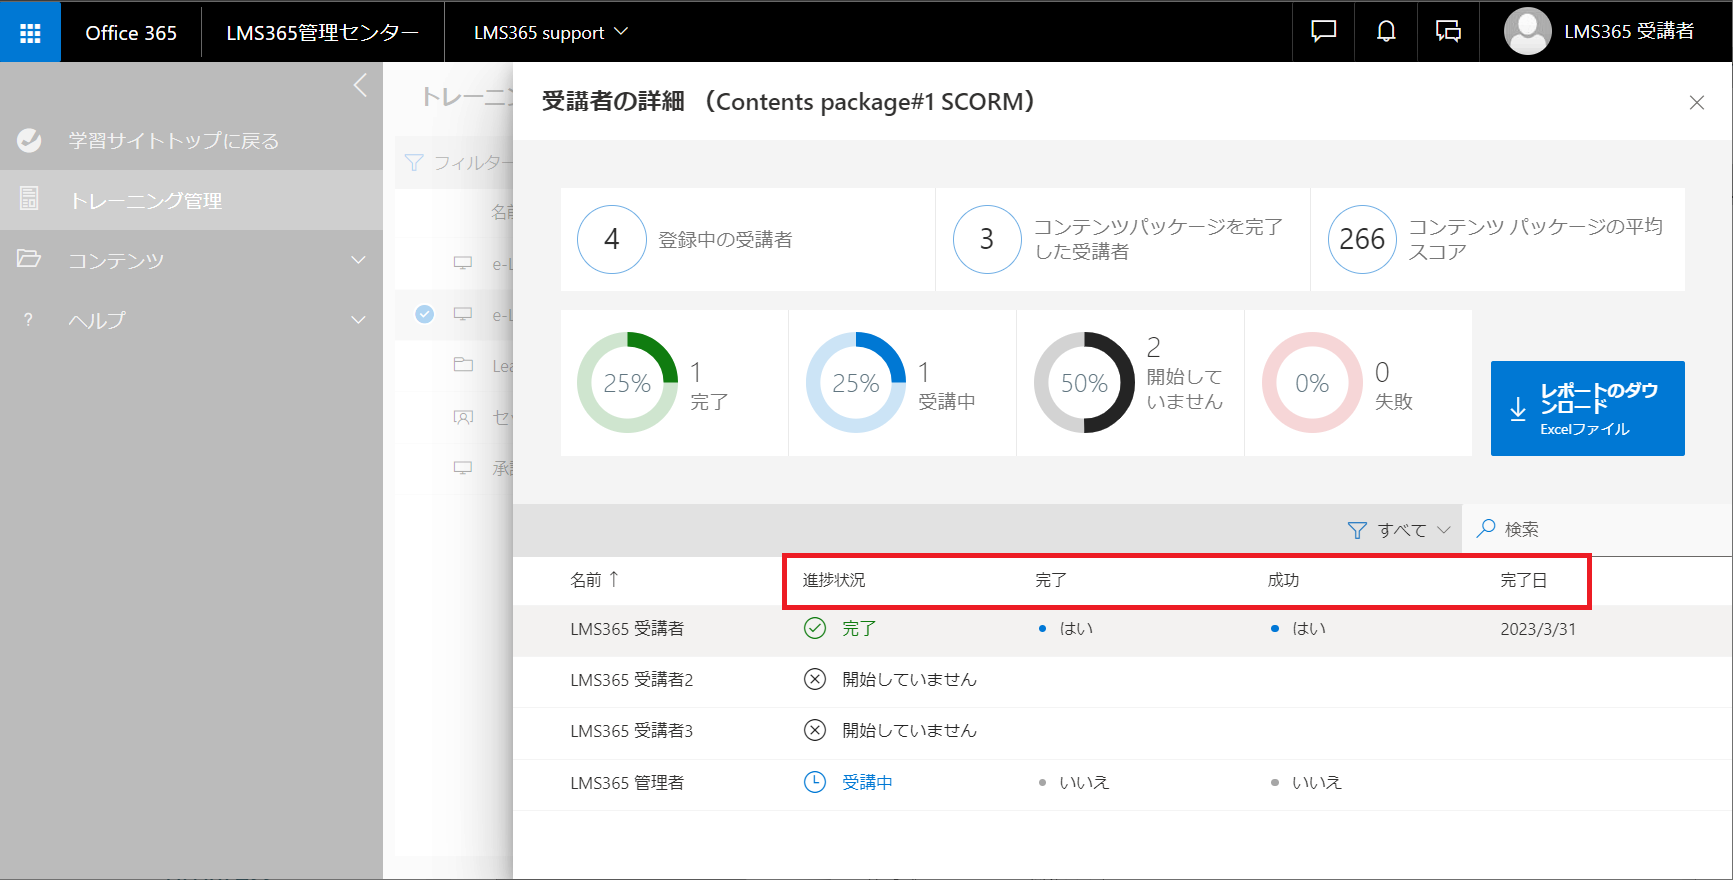
Task: Click the レポートのダウンロード Excel button
Action: coord(1587,408)
